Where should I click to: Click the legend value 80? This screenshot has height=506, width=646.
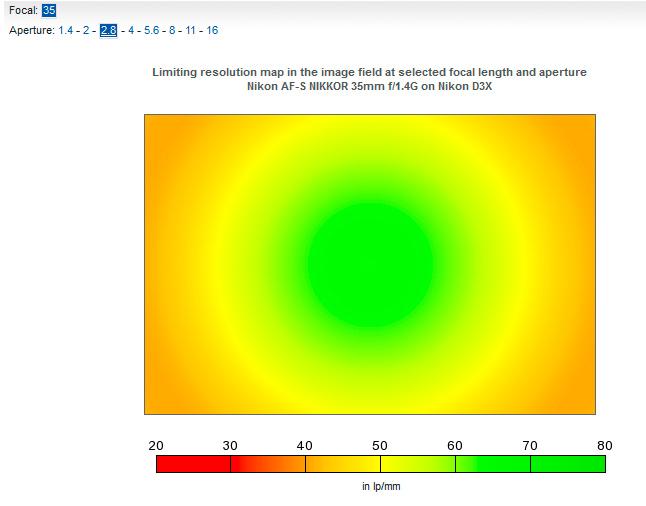(x=604, y=446)
